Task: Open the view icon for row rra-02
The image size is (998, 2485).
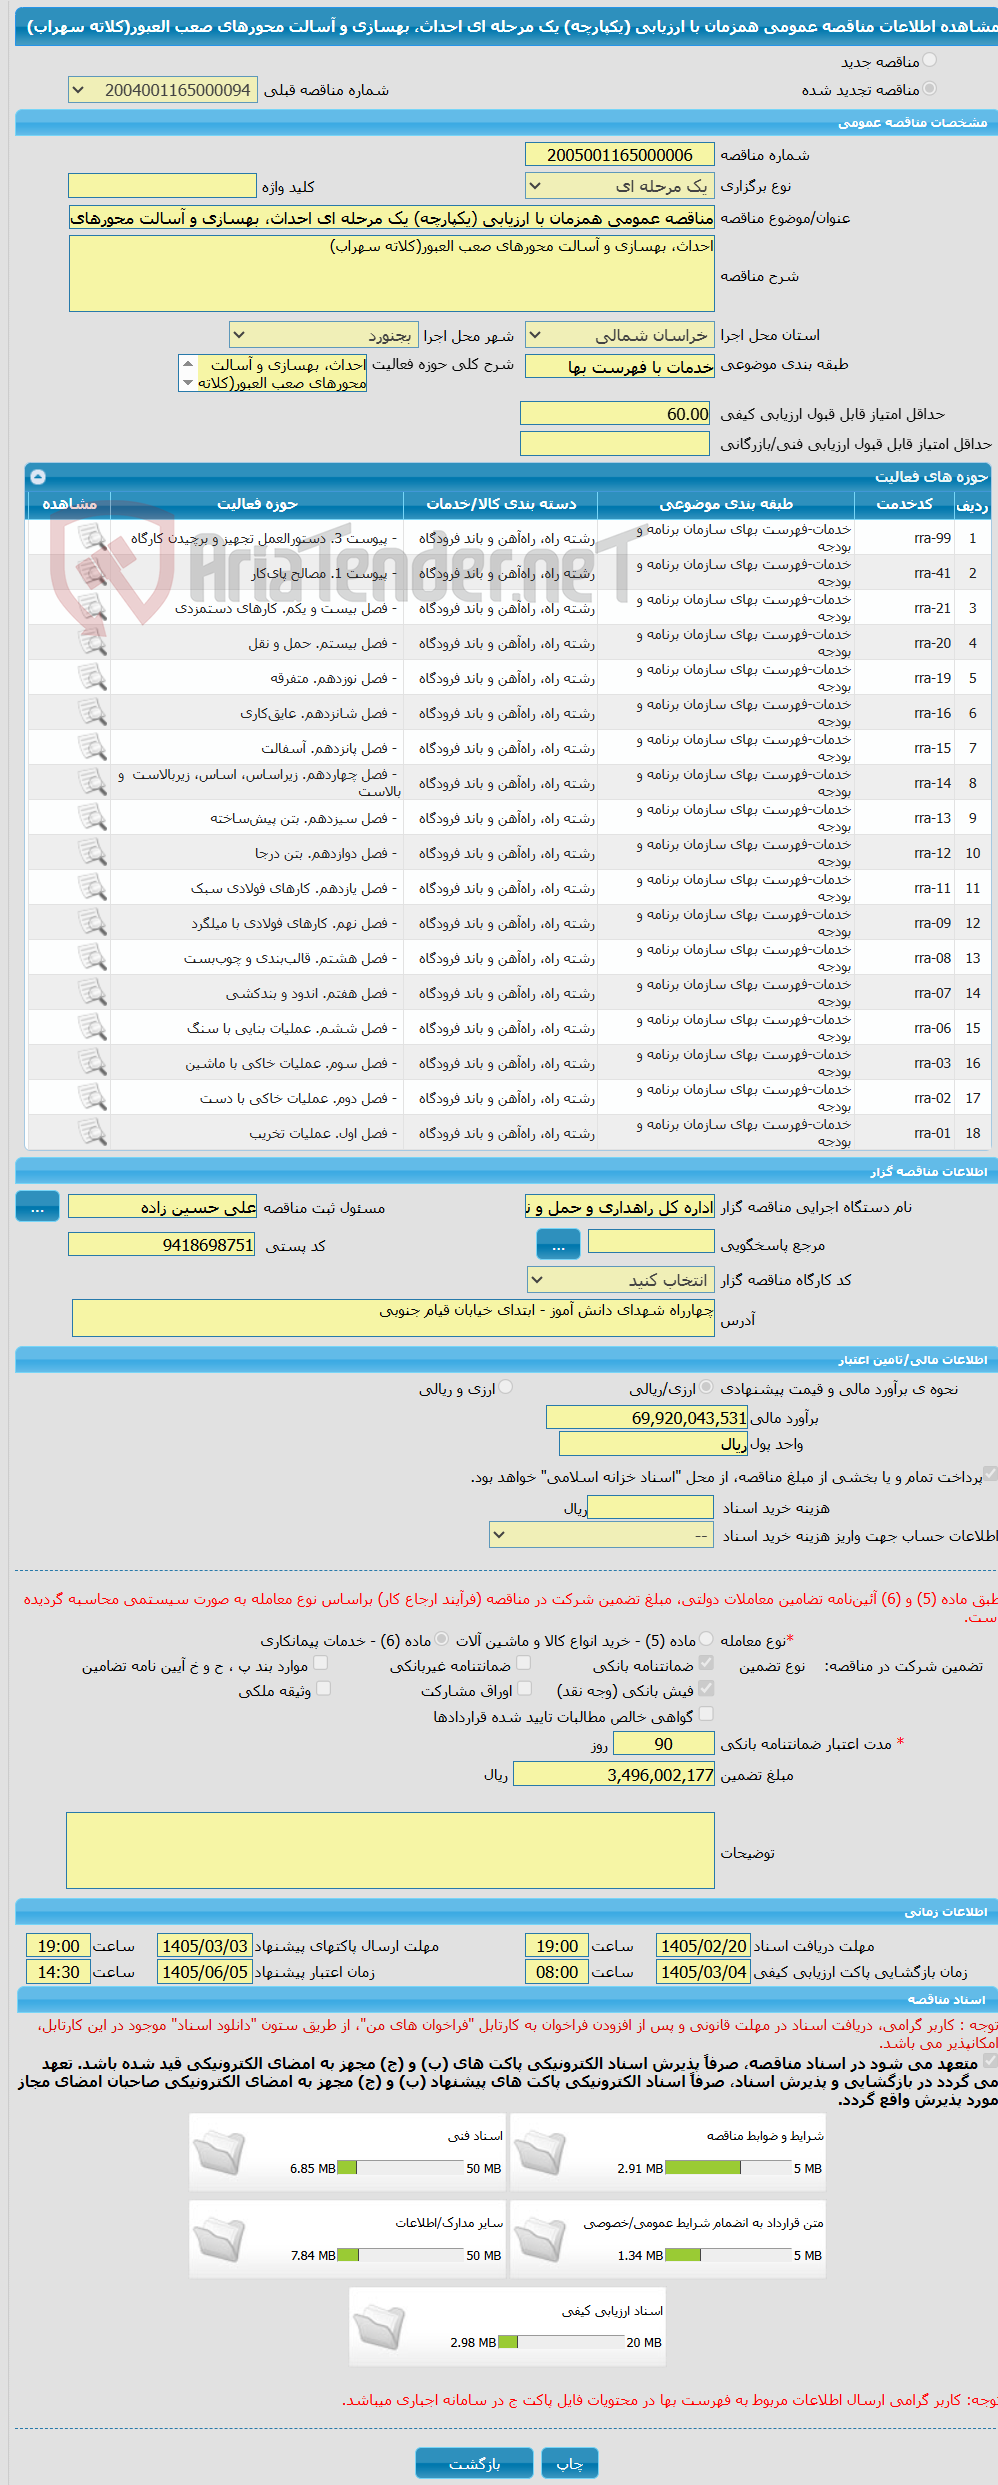Action: (x=92, y=1097)
